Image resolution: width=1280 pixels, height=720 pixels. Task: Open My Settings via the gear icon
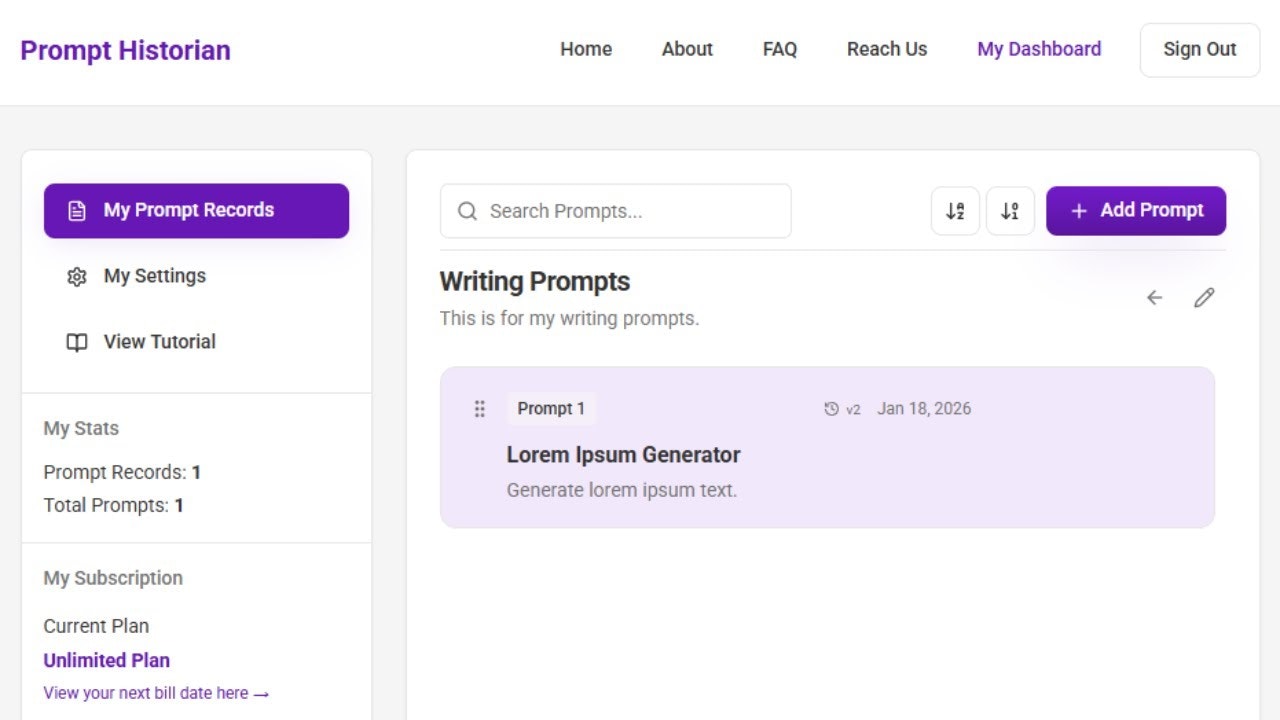pos(77,276)
